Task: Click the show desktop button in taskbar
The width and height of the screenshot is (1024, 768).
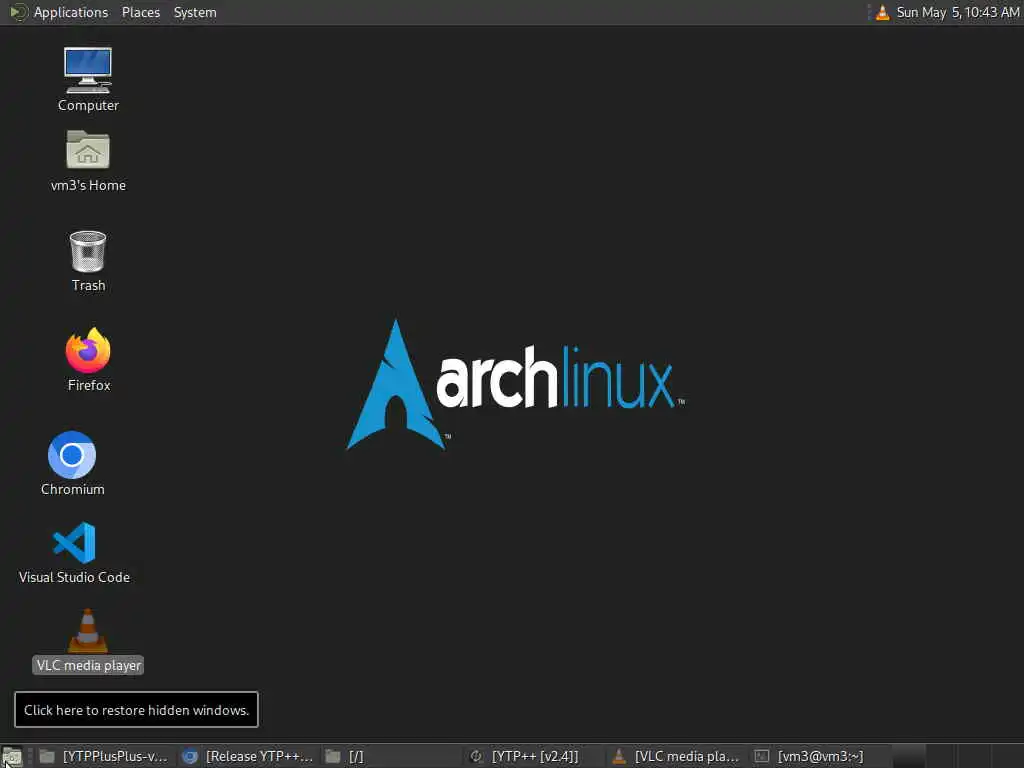Action: (x=12, y=756)
